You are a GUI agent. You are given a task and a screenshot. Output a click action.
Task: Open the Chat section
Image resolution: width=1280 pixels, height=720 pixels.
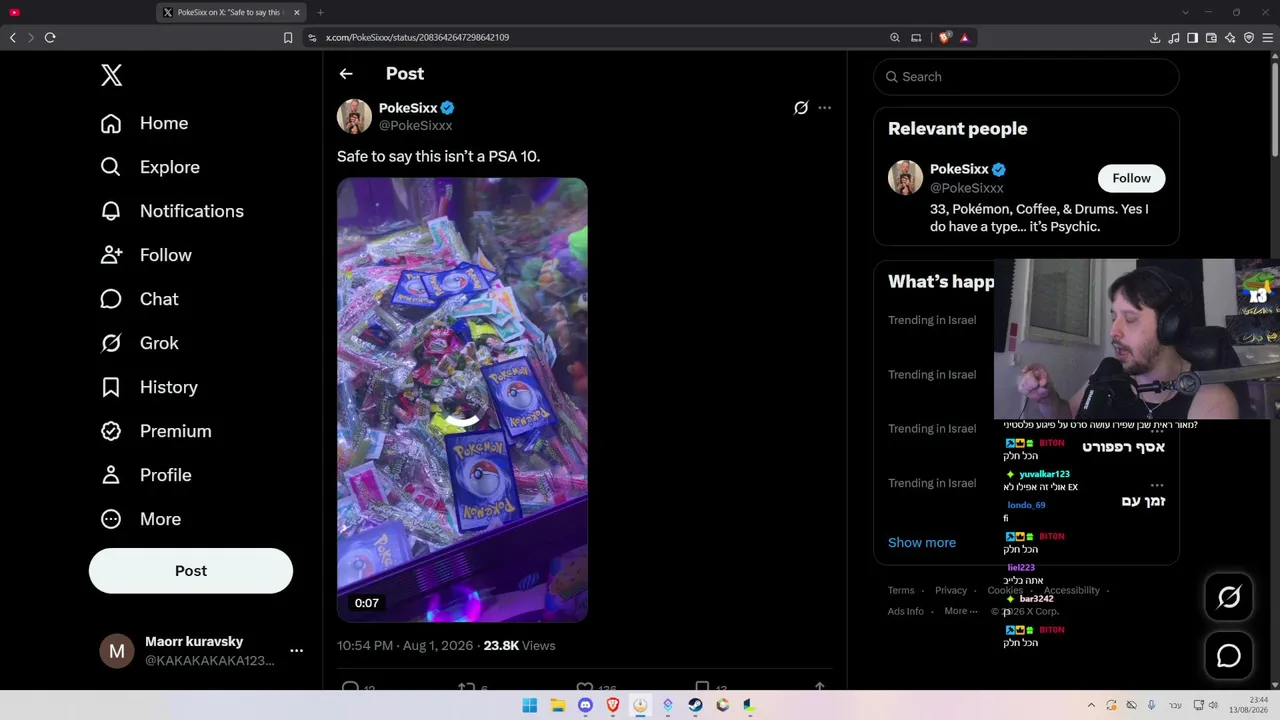[139, 299]
